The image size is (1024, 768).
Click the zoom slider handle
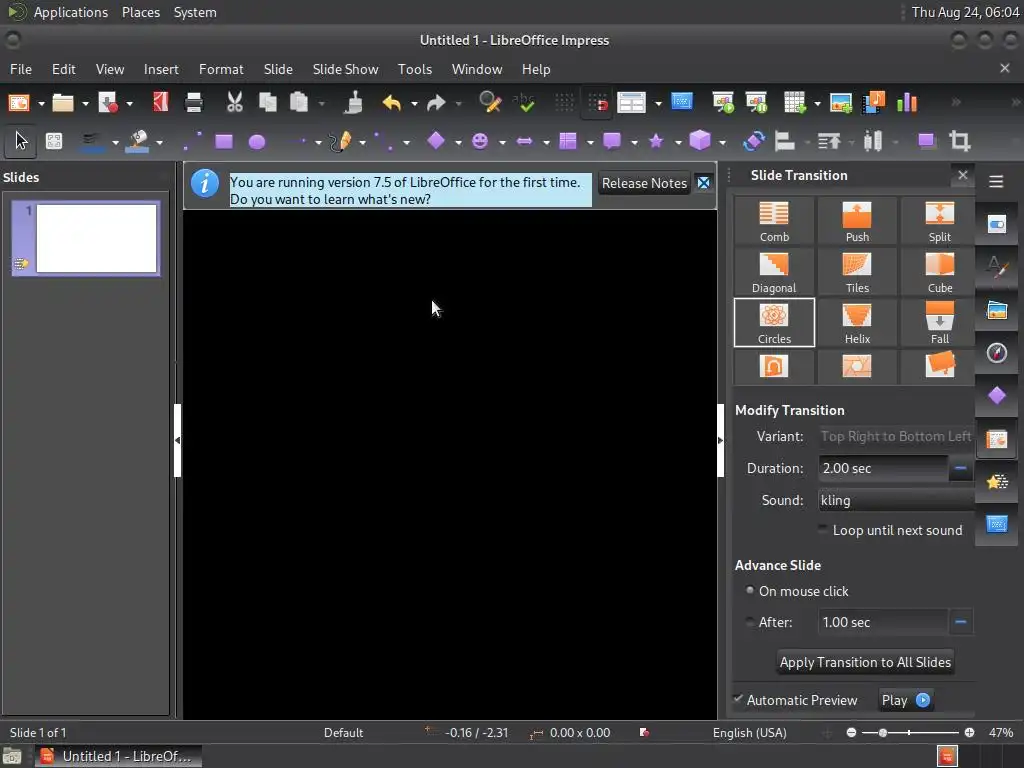(882, 733)
